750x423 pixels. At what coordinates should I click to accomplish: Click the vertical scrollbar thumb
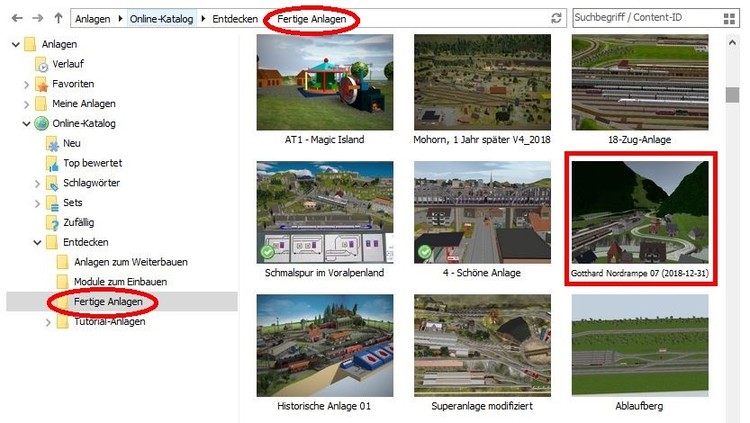[x=732, y=95]
